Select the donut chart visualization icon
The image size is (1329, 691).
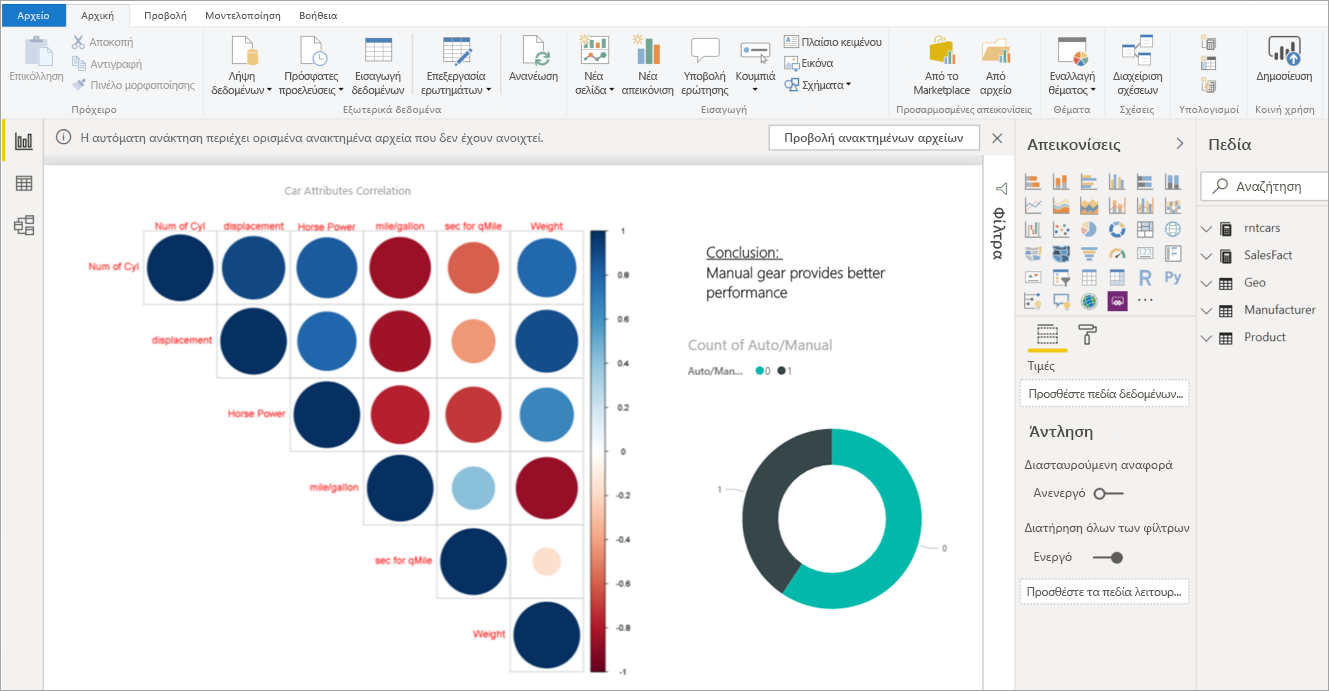[1117, 229]
